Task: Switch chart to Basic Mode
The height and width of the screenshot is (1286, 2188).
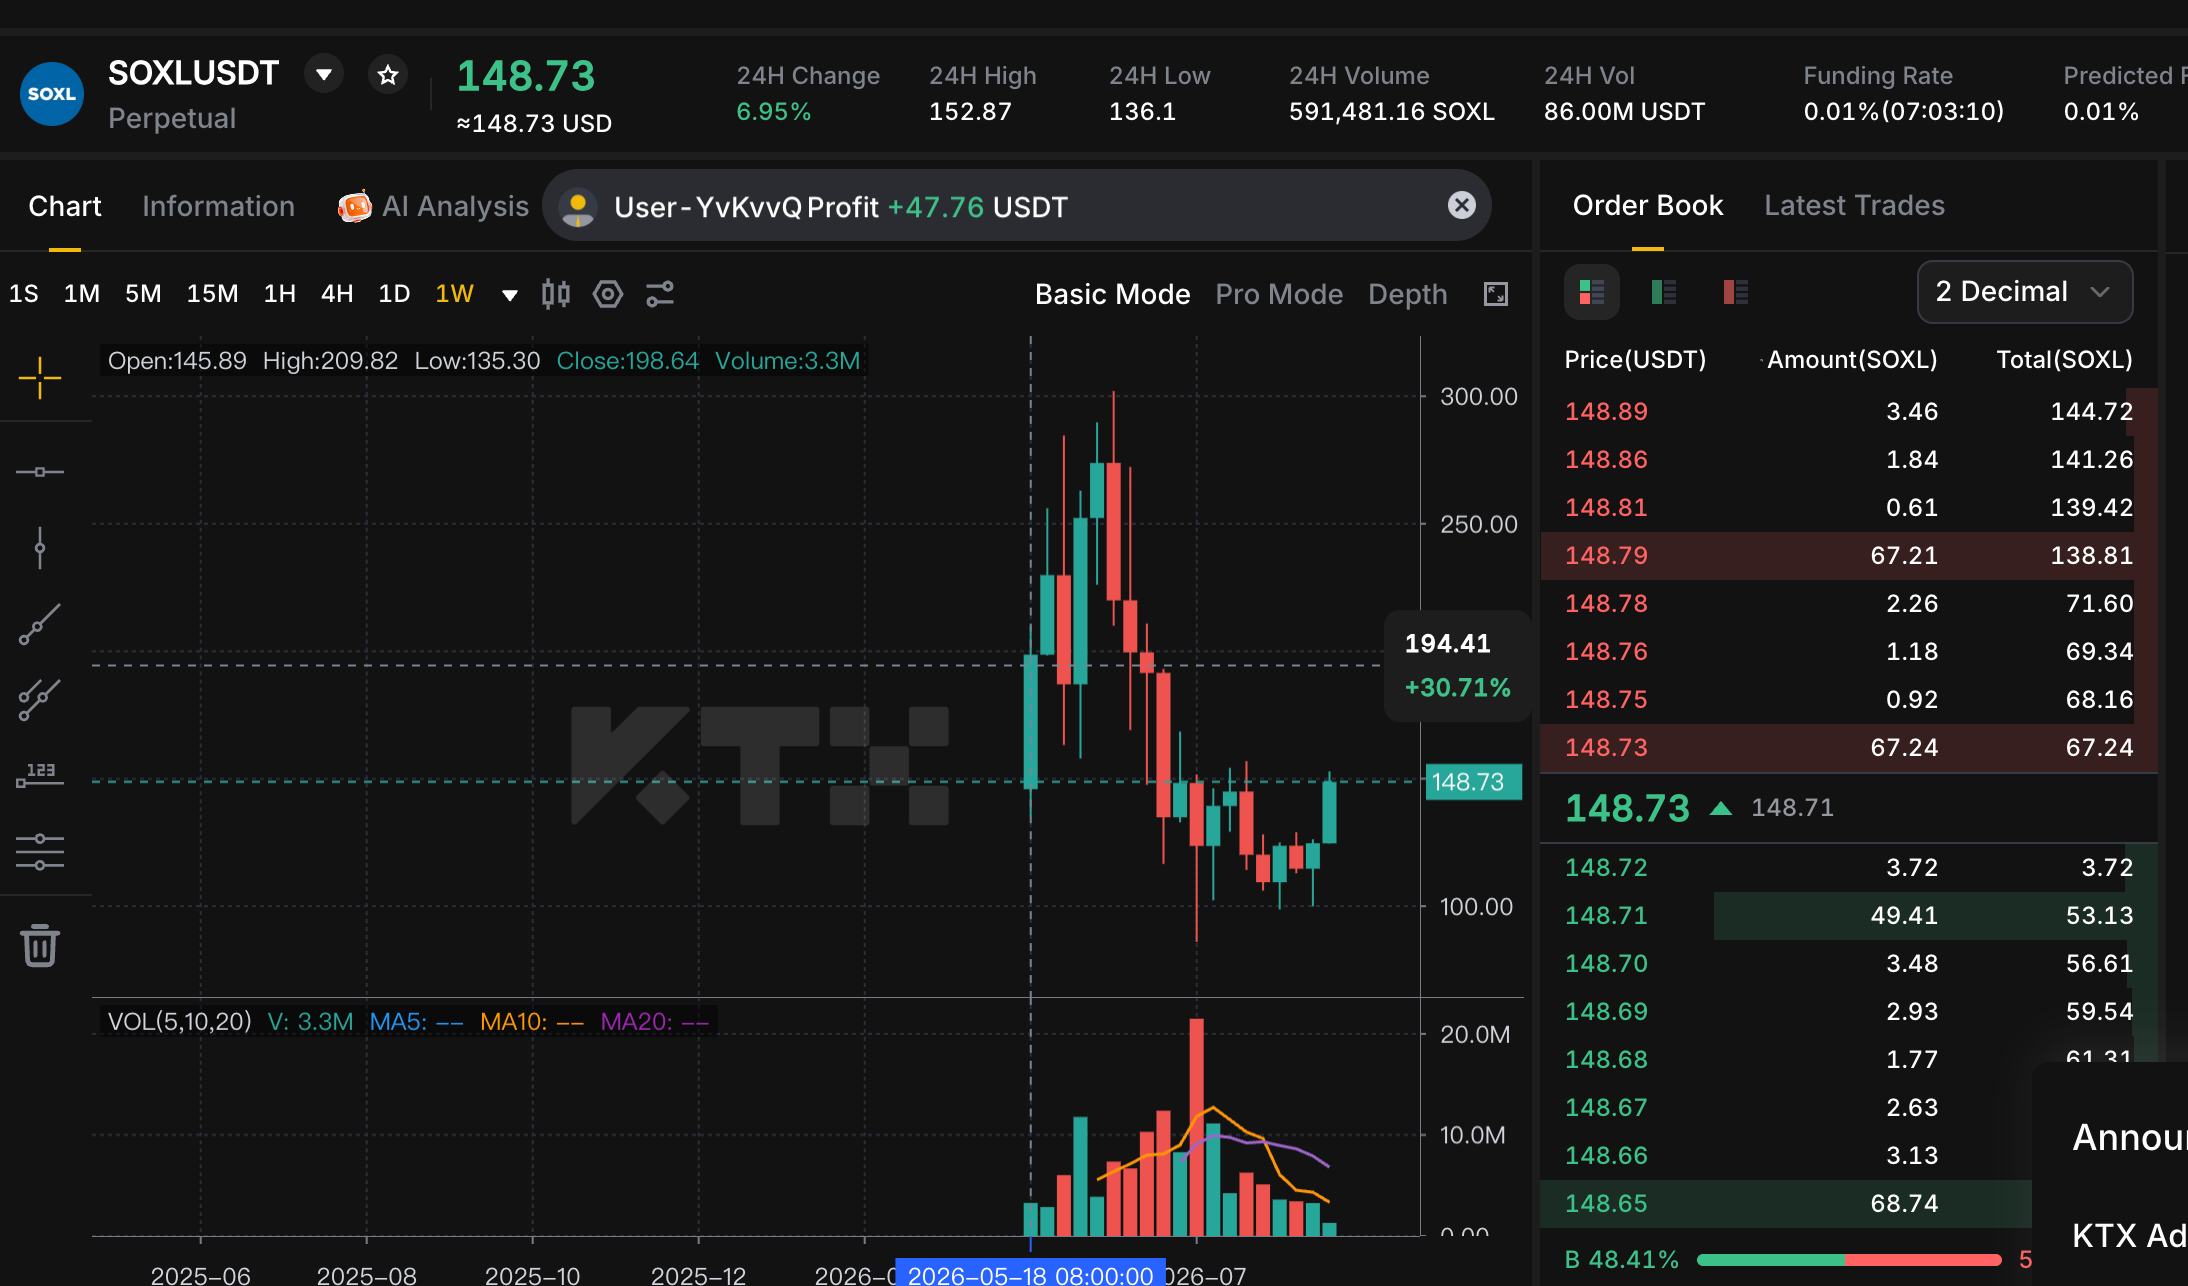Action: 1112,294
